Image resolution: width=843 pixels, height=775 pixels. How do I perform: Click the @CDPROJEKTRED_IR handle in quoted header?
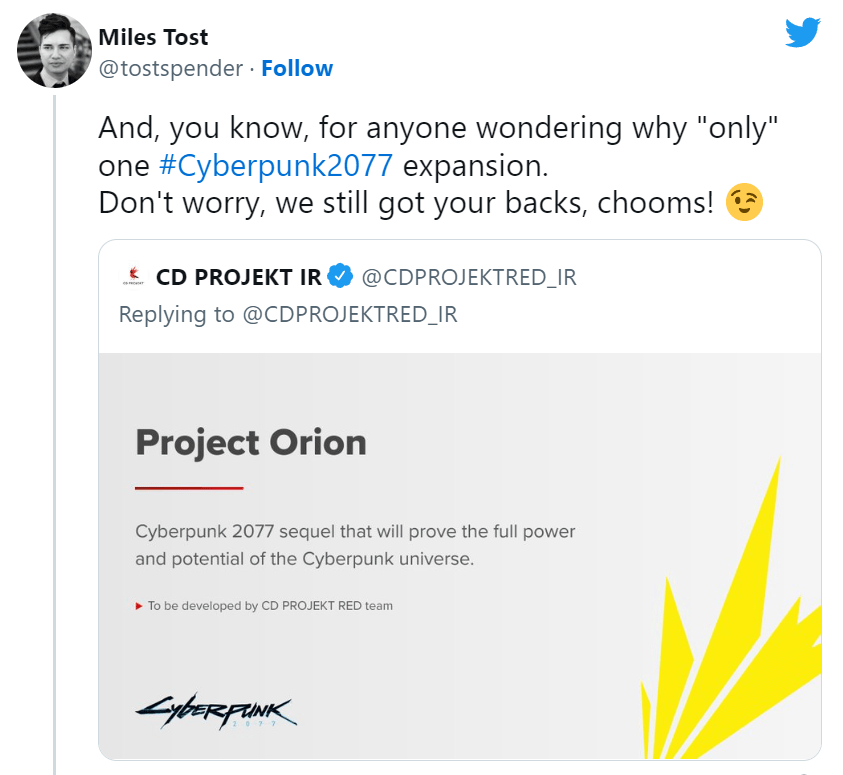point(468,277)
